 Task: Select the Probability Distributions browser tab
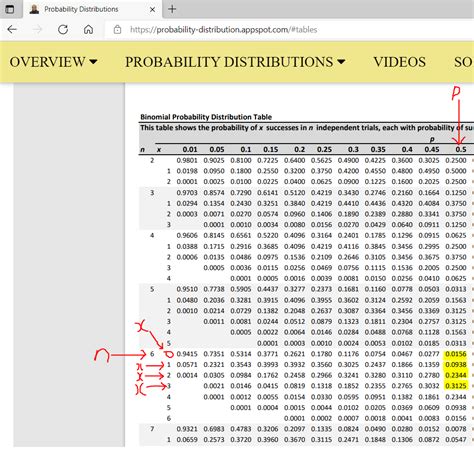pyautogui.click(x=93, y=9)
